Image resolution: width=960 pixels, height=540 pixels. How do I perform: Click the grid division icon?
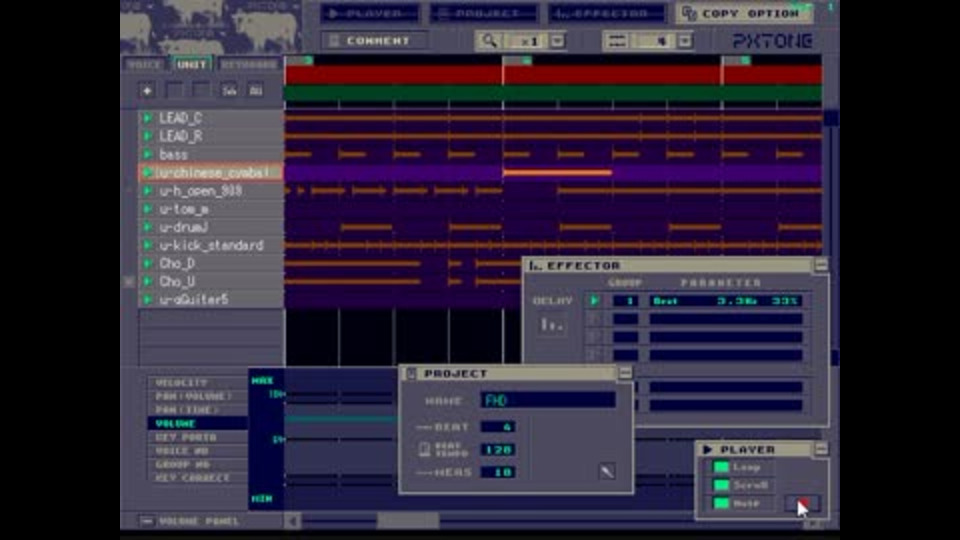(617, 41)
